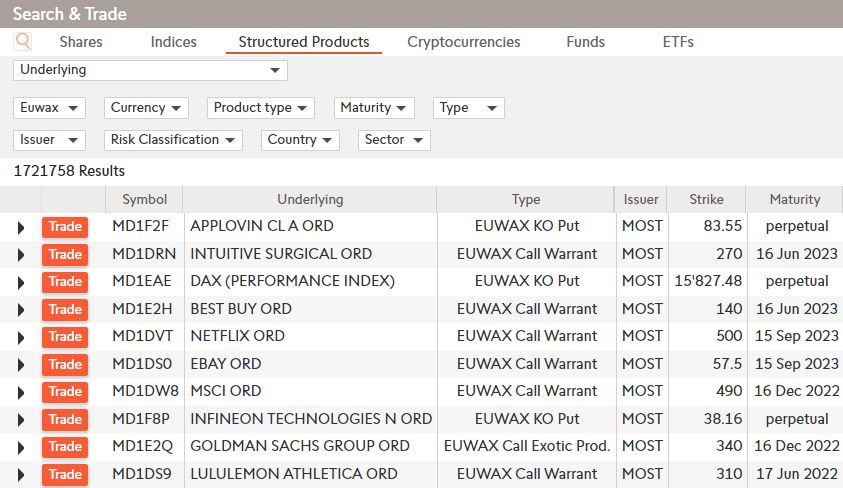
Task: Open the Euwax filter dropdown
Action: [50, 108]
